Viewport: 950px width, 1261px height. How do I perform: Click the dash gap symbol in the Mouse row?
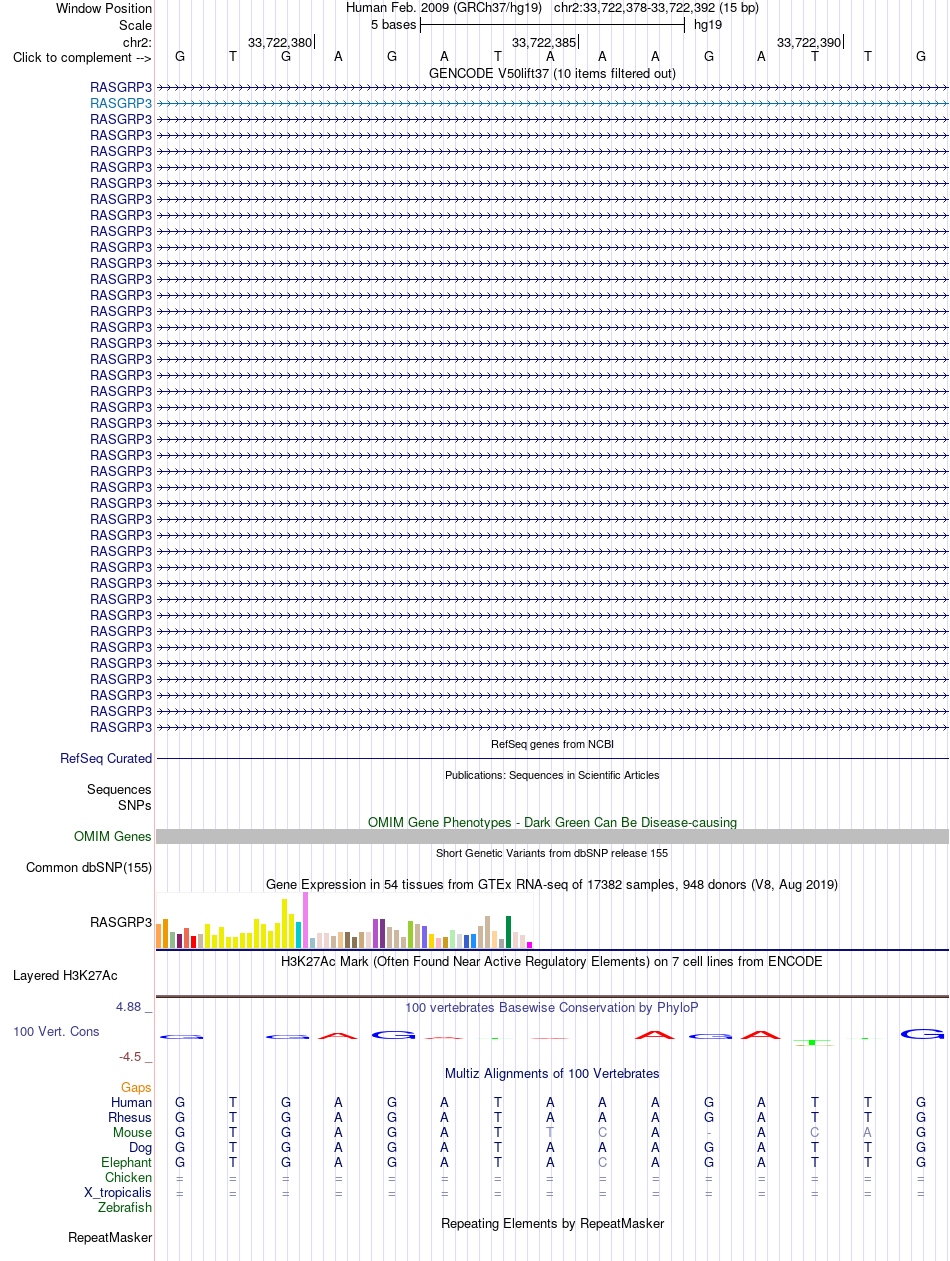tap(708, 1132)
